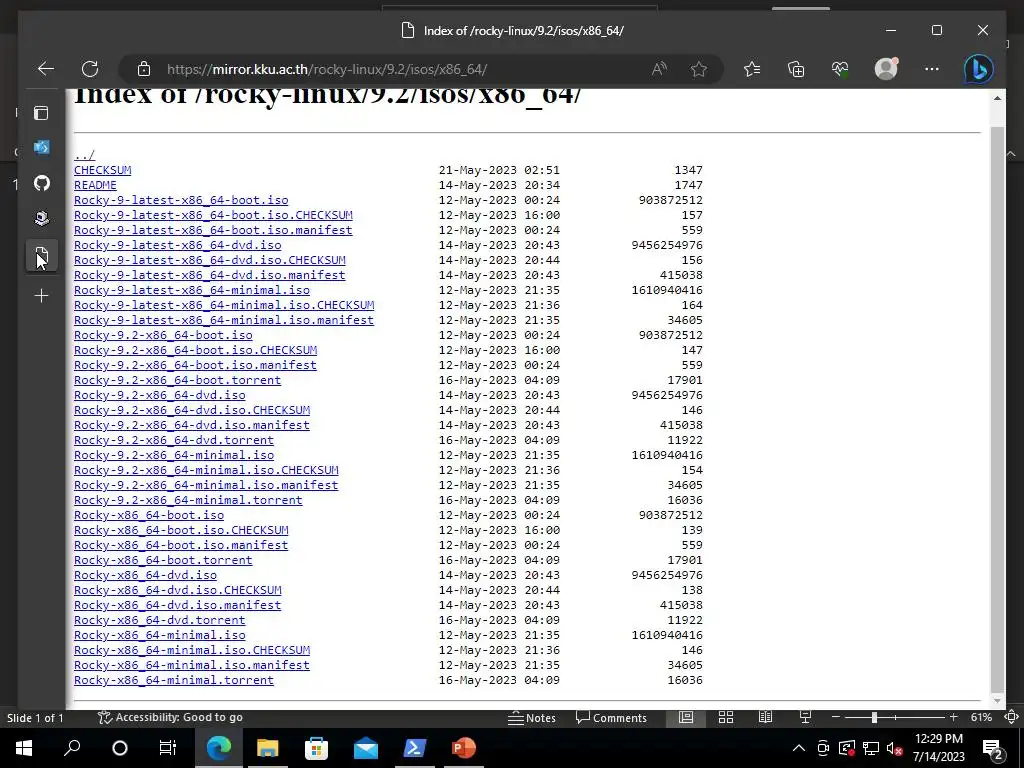The height and width of the screenshot is (768, 1024).
Task: View site info via the padlock icon
Action: tap(144, 69)
